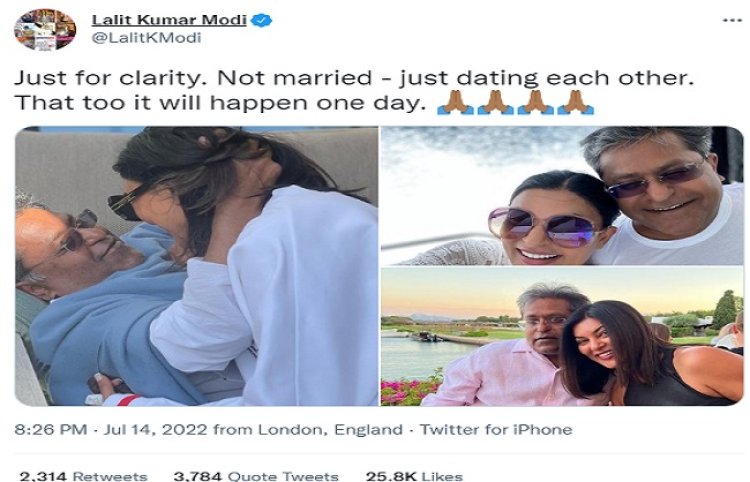Click the Jul 14, 2022 date text

(155, 429)
